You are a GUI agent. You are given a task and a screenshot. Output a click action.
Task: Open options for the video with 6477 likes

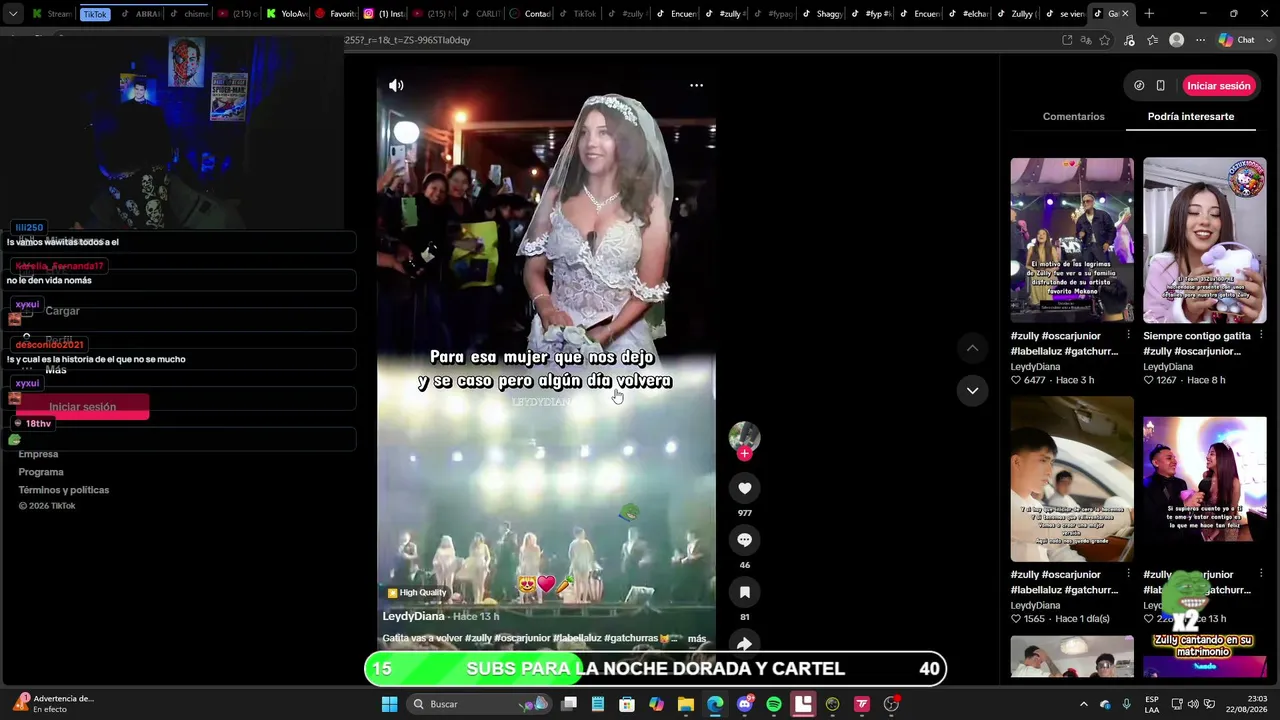point(1128,335)
